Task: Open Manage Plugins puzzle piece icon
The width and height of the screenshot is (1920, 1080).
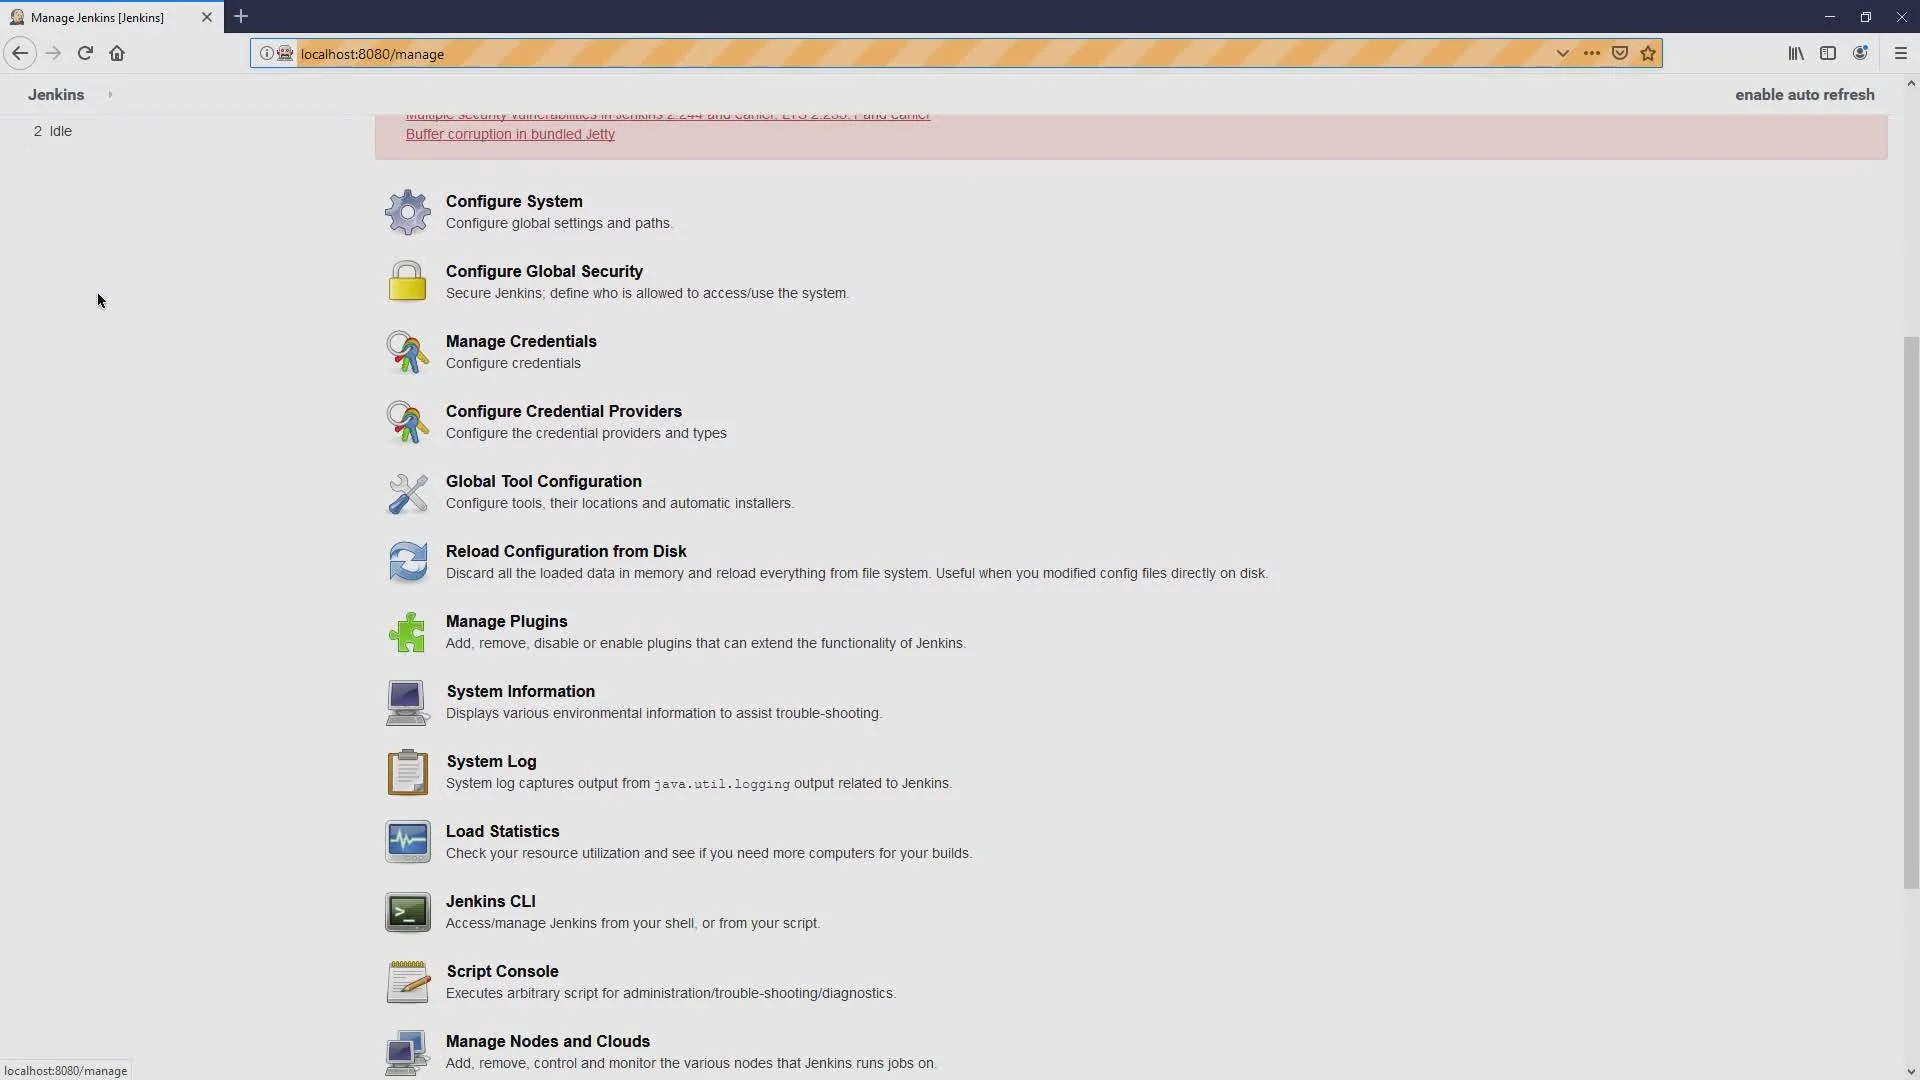Action: tap(407, 630)
